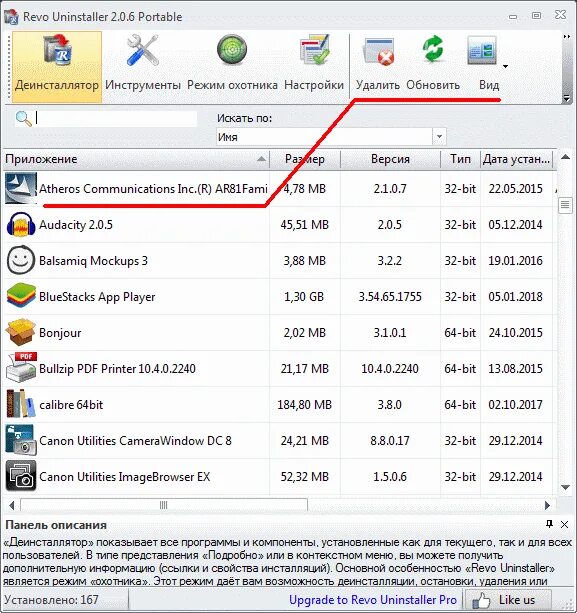577x613 pixels.
Task: Click the toolbar options arrow at bottom right
Action: (566, 98)
